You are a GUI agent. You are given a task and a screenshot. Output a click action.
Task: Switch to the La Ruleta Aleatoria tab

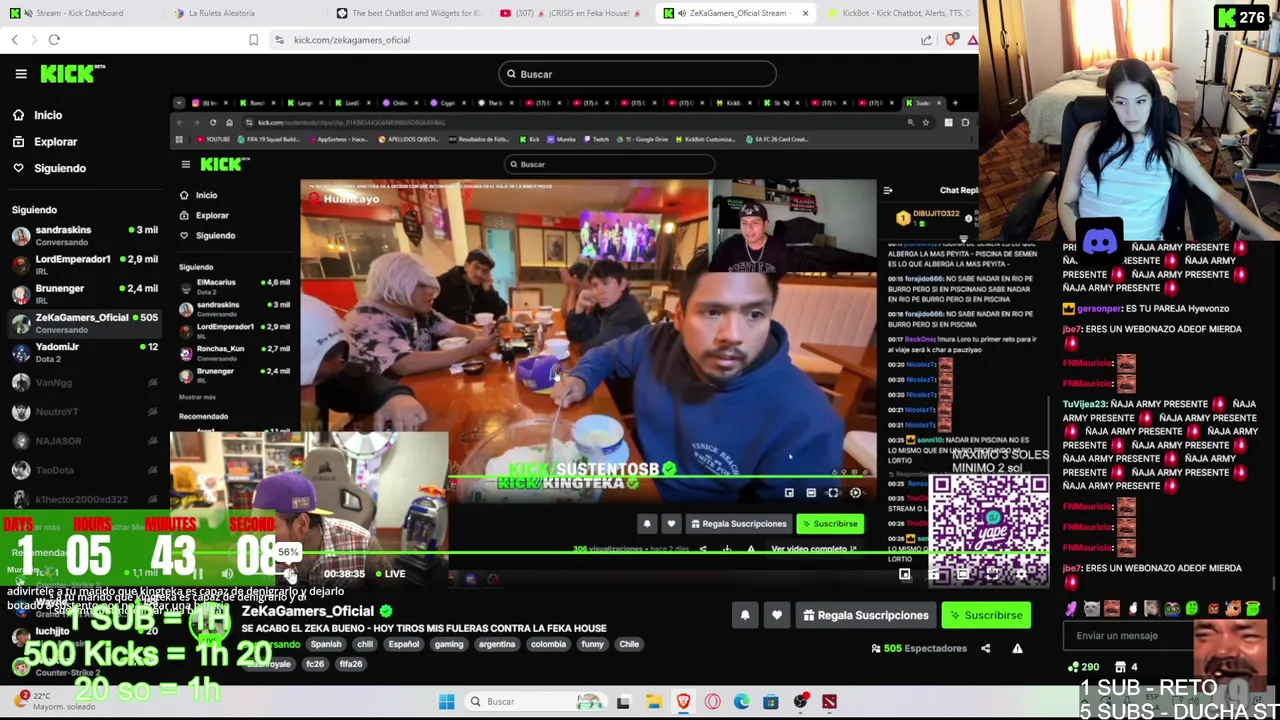[241, 13]
